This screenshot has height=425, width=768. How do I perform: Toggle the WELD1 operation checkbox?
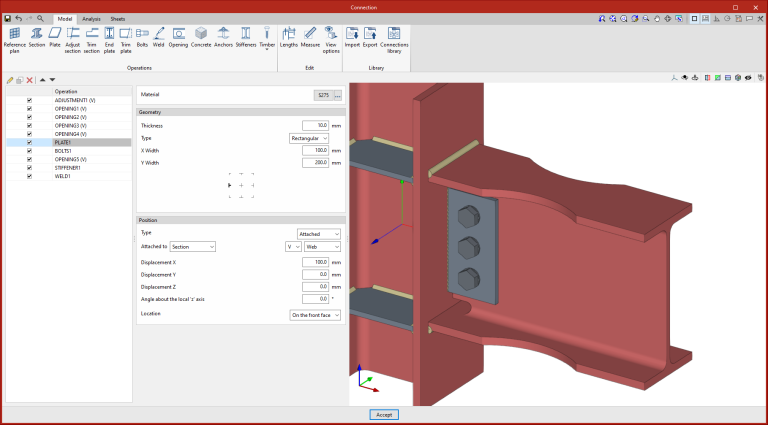(29, 176)
